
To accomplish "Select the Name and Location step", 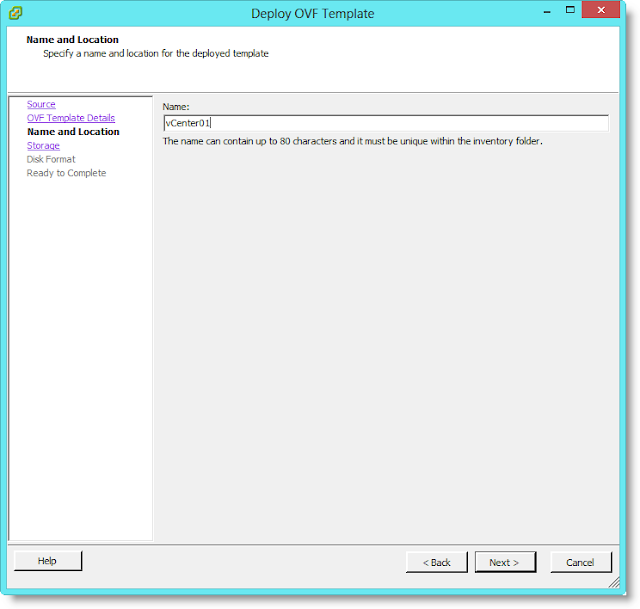I will pyautogui.click(x=73, y=131).
